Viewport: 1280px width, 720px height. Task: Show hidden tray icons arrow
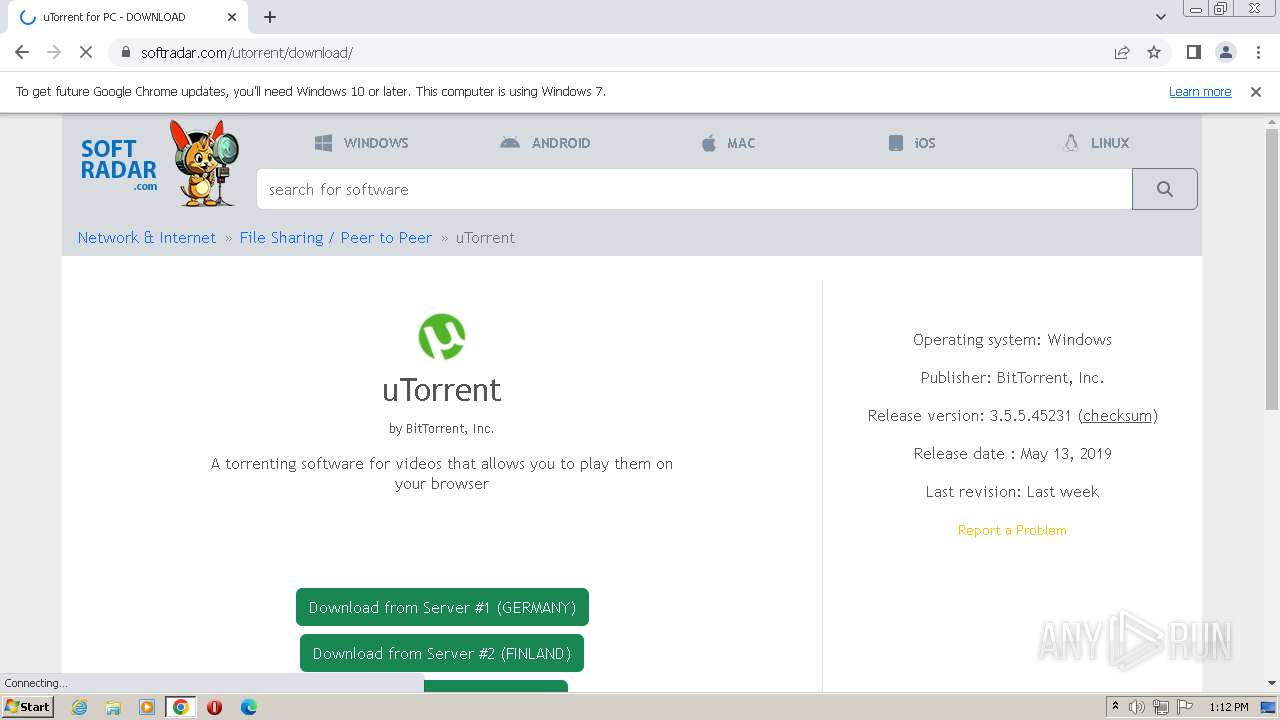point(1115,707)
